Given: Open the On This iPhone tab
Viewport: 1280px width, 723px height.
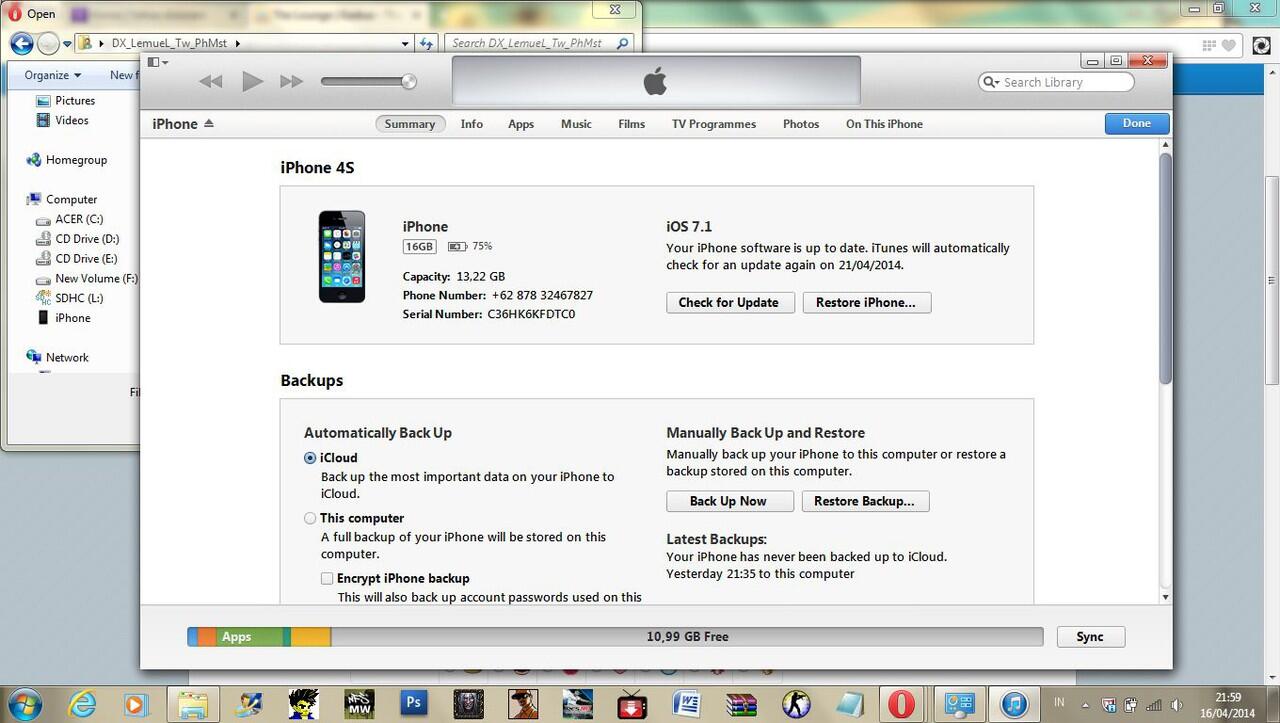Looking at the screenshot, I should (884, 124).
